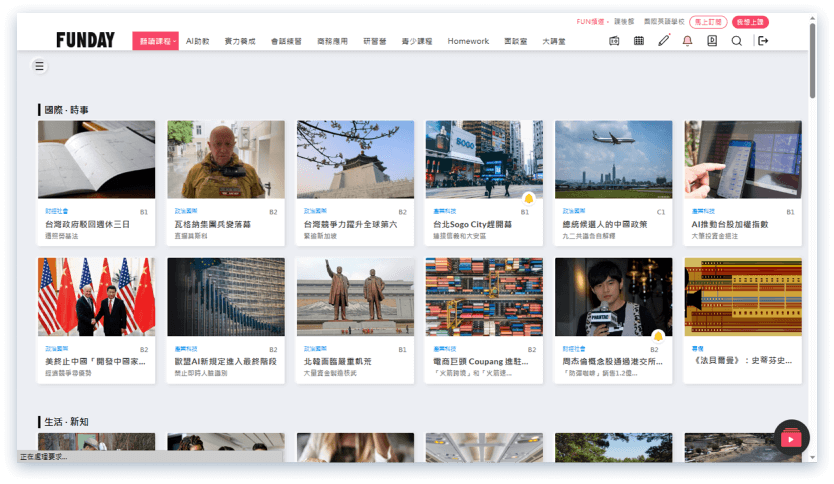Viewport: 834px width, 484px height.
Task: Open the 電商巨頭 Coupang article title
Action: pos(480,362)
